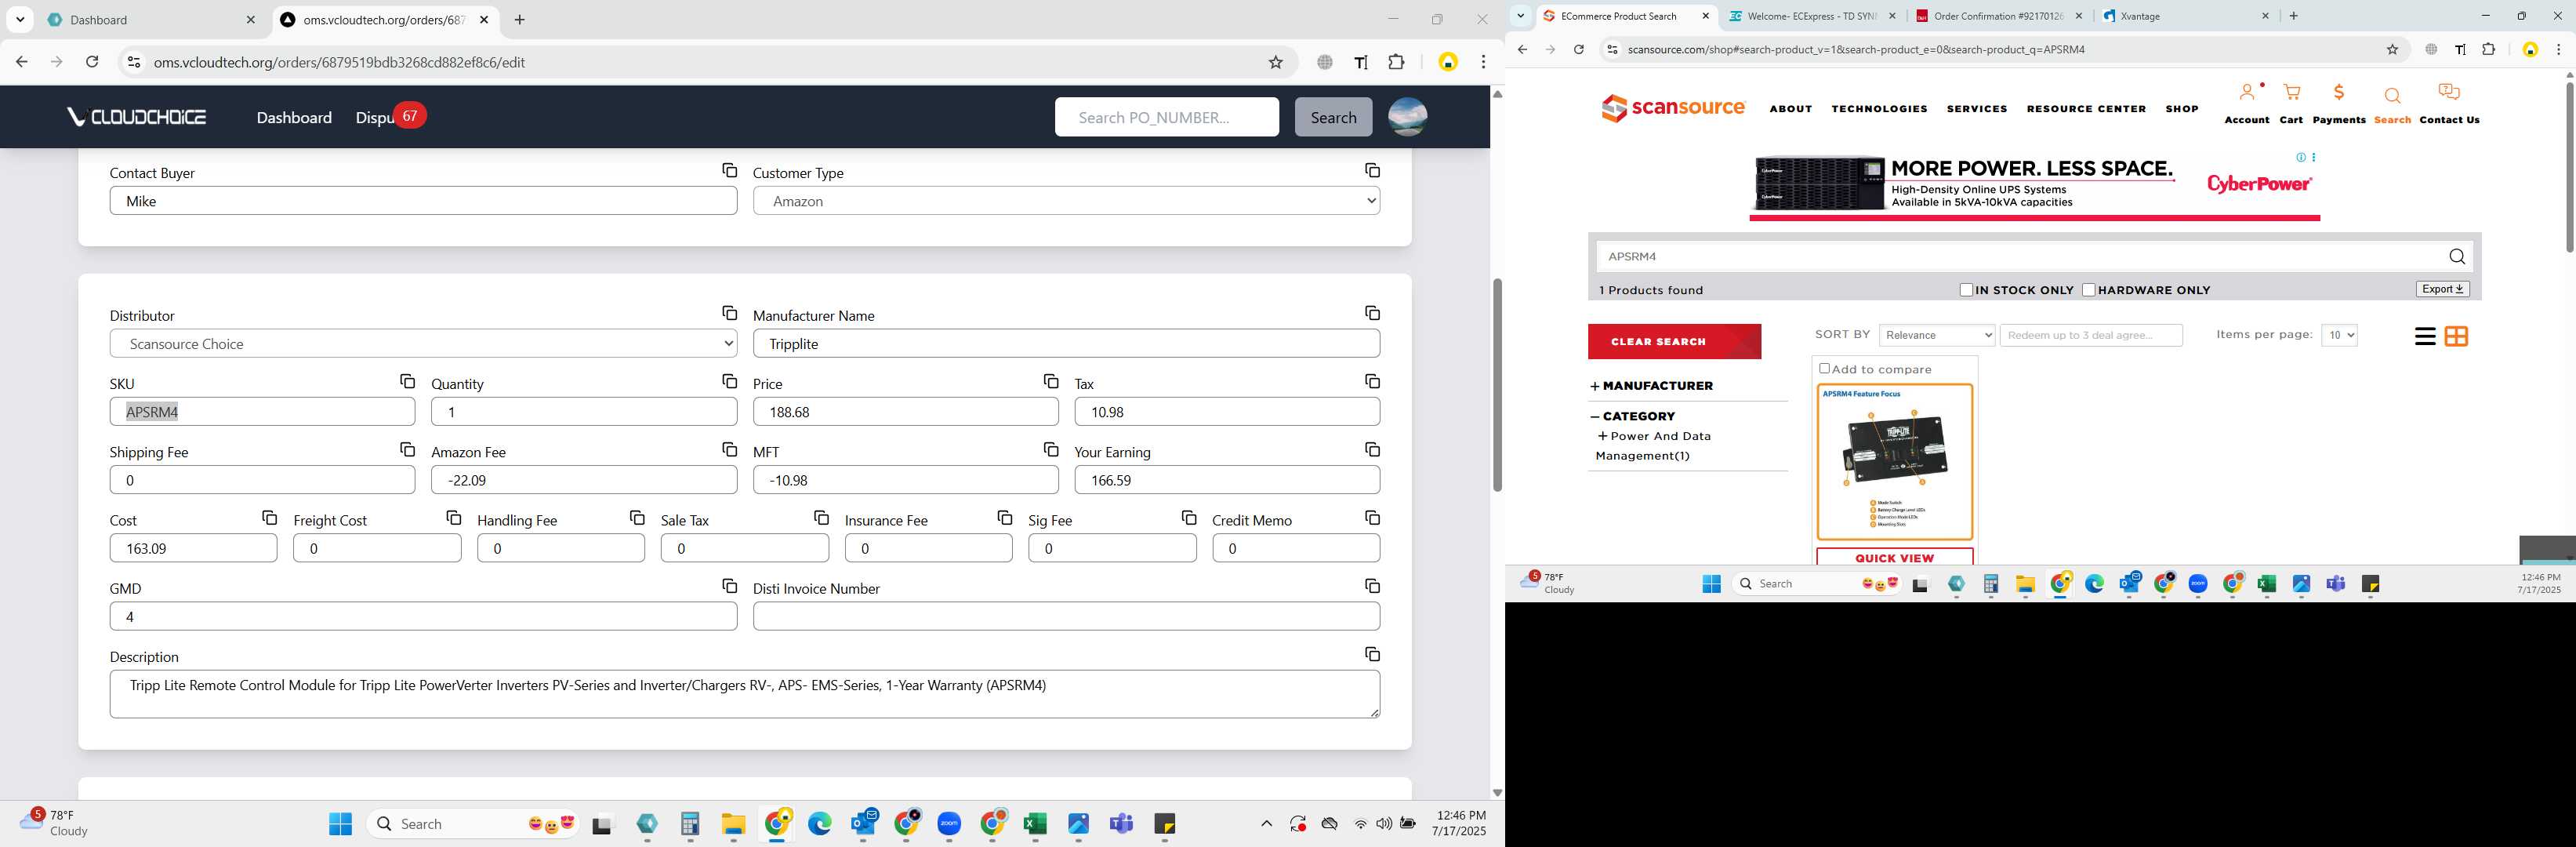Copy the Your Earning value
This screenshot has height=847, width=2576.
click(x=1372, y=449)
